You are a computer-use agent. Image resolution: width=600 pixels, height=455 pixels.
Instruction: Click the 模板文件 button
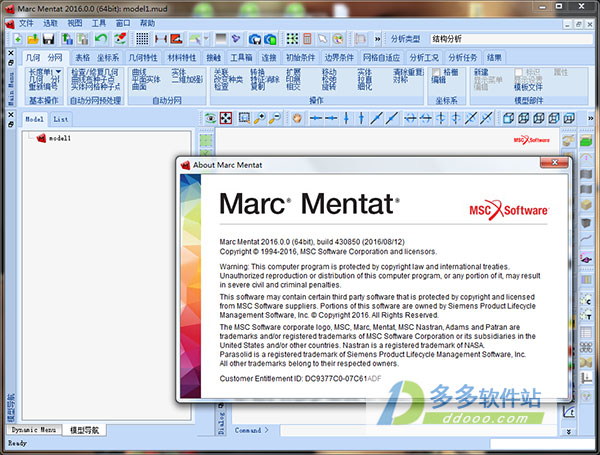(x=528, y=87)
